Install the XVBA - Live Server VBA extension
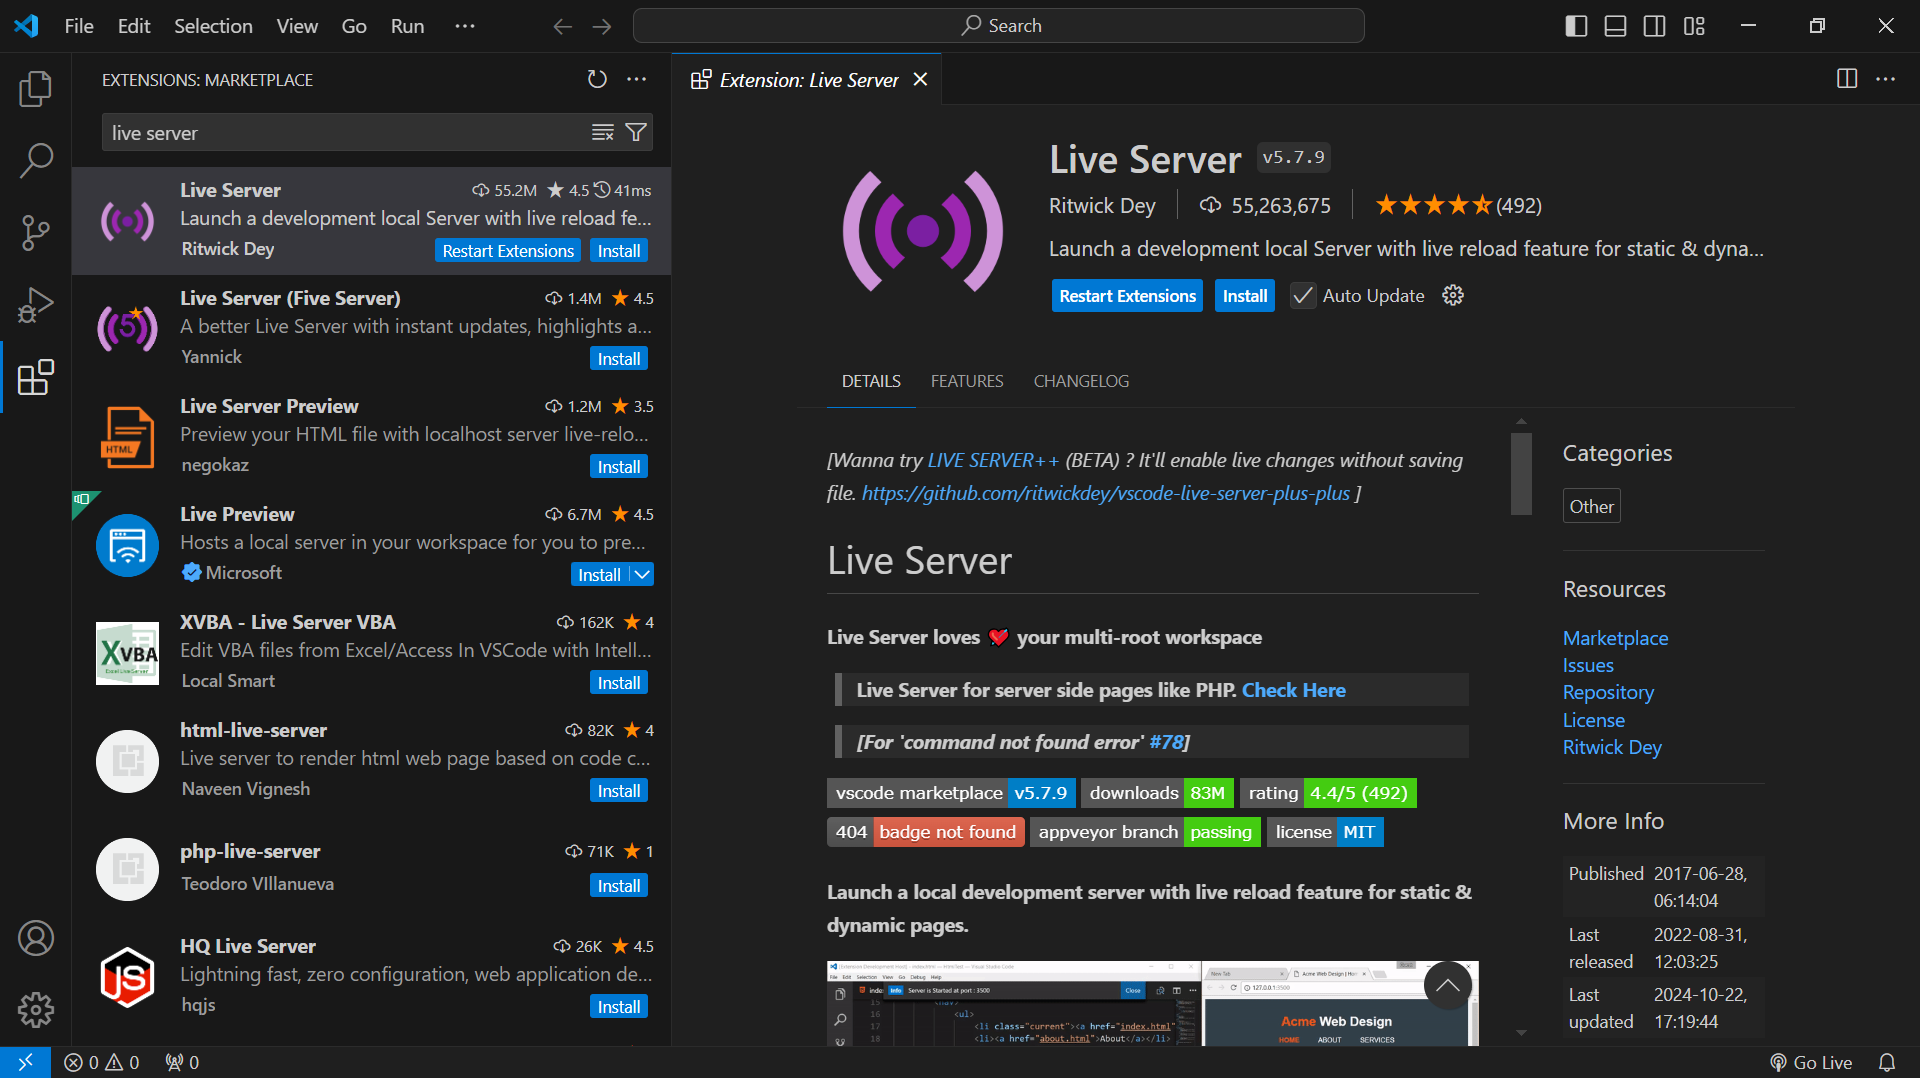The height and width of the screenshot is (1078, 1920). (619, 682)
